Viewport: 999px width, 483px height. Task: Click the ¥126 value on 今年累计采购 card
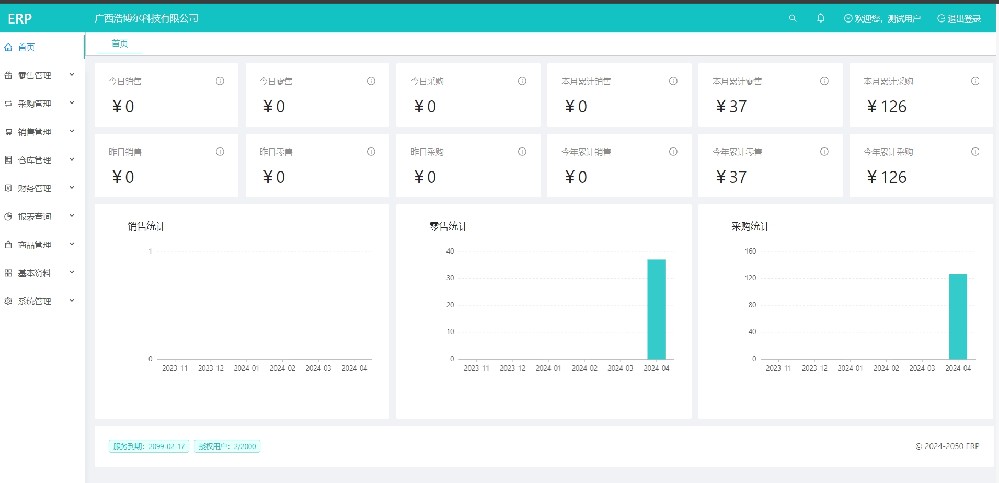coord(886,177)
